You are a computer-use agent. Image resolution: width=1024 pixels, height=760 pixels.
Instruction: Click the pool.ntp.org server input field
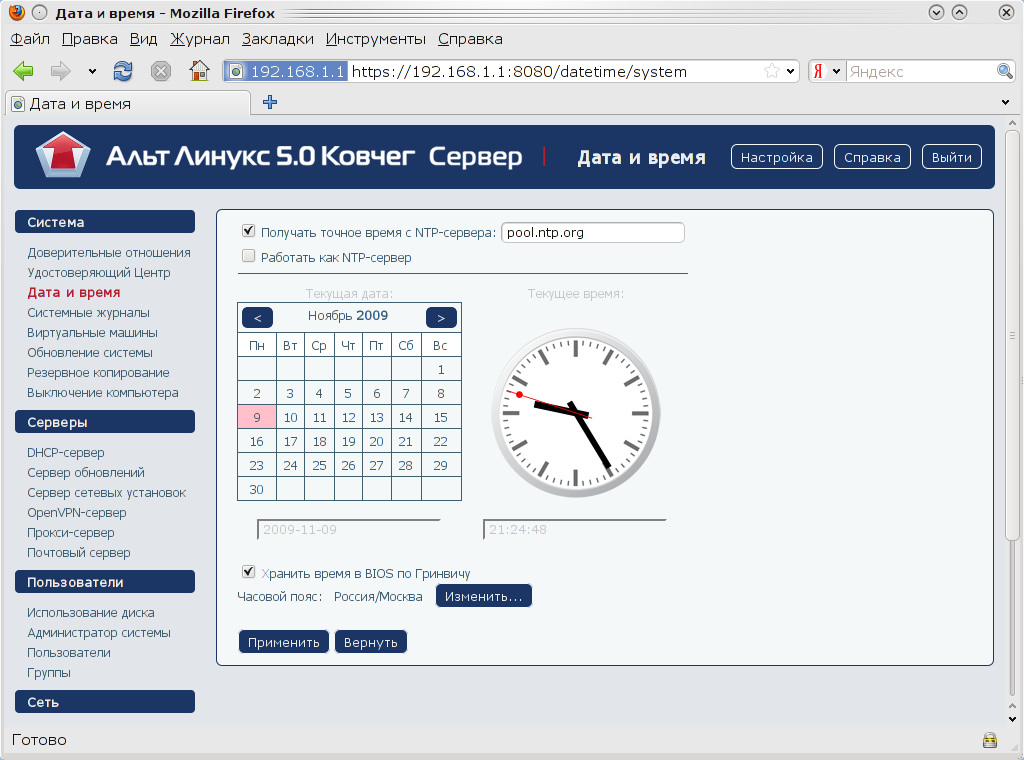click(x=592, y=232)
